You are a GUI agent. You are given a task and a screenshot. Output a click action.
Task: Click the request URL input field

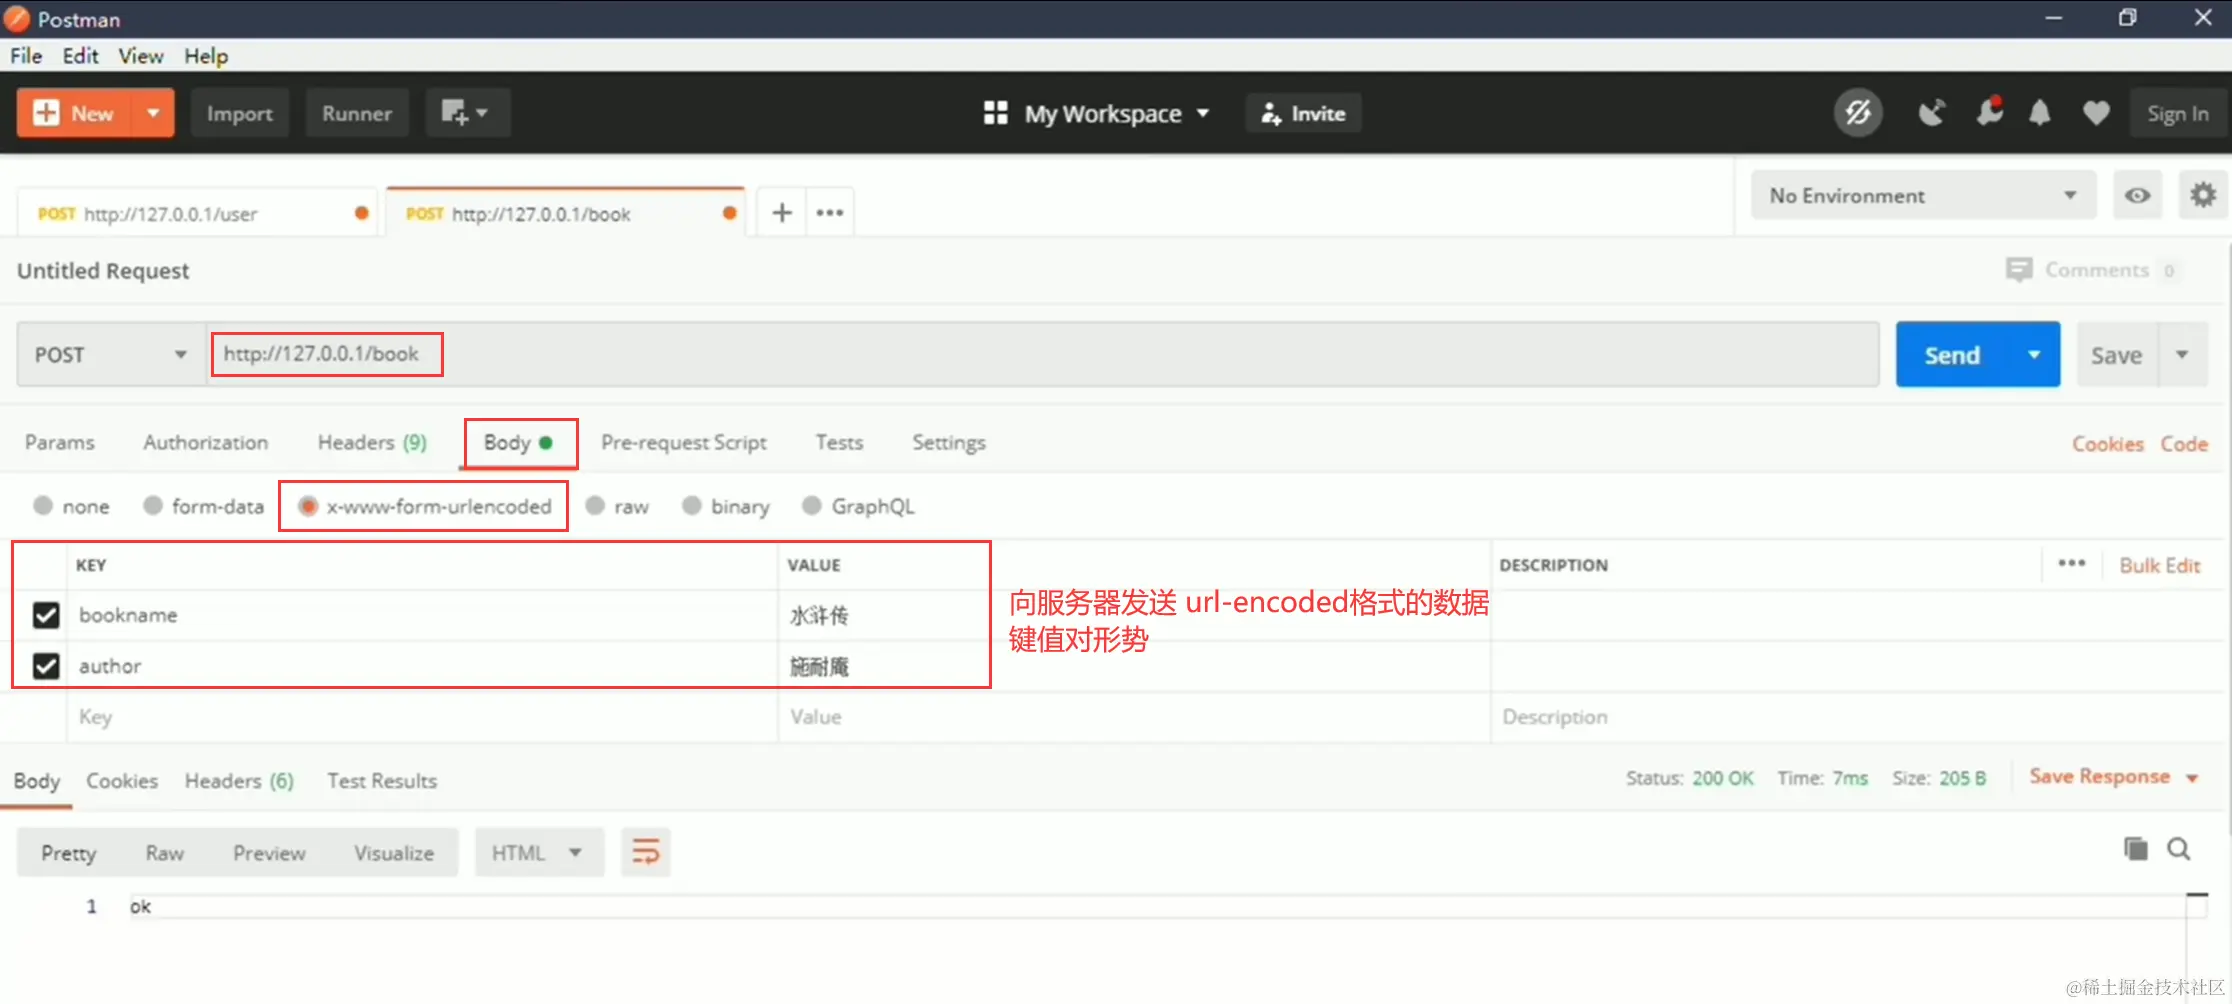click(1043, 354)
